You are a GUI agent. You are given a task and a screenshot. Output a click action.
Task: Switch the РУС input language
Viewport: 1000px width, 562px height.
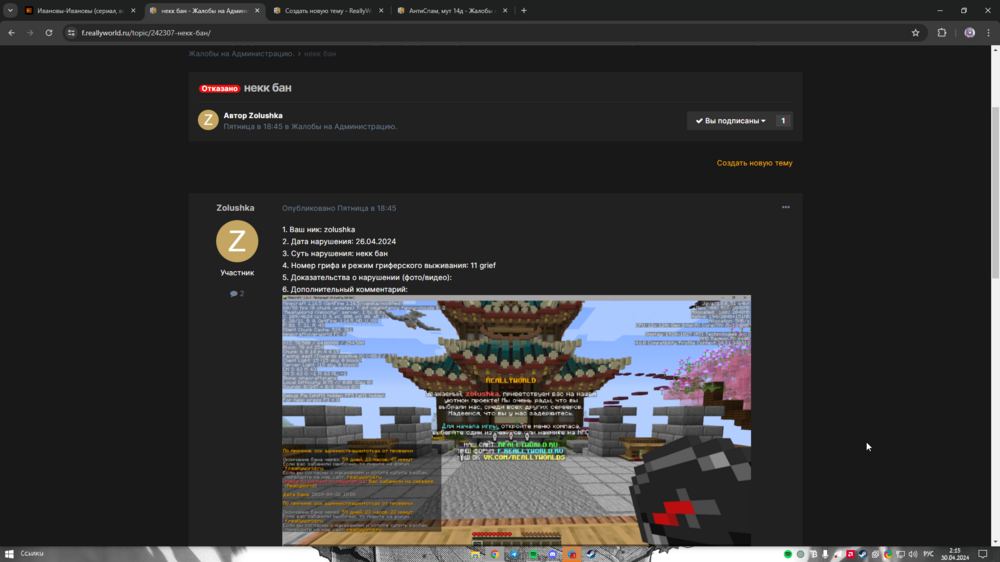929,554
